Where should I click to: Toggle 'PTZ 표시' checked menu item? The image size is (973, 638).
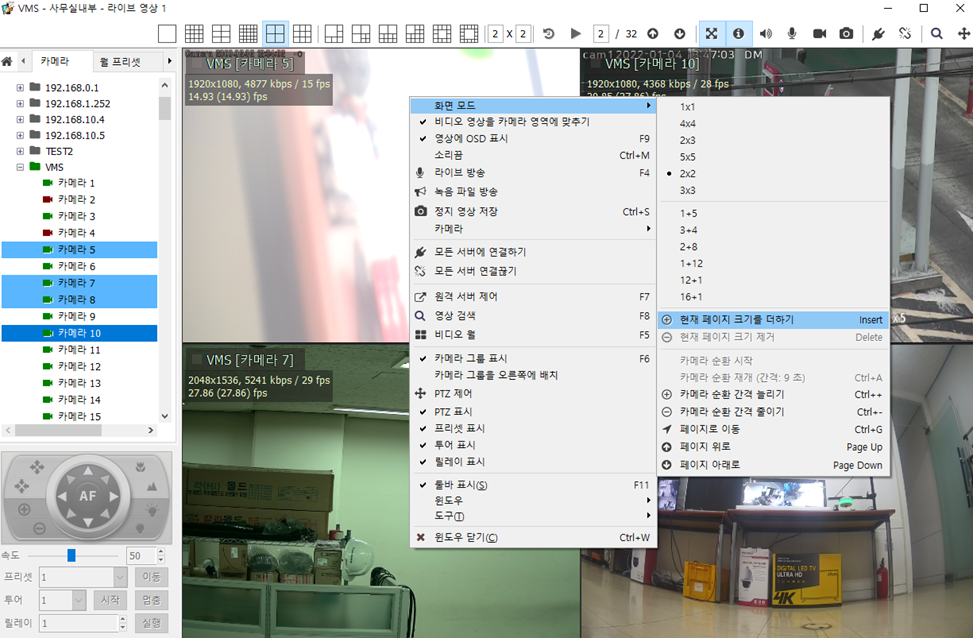click(x=452, y=411)
